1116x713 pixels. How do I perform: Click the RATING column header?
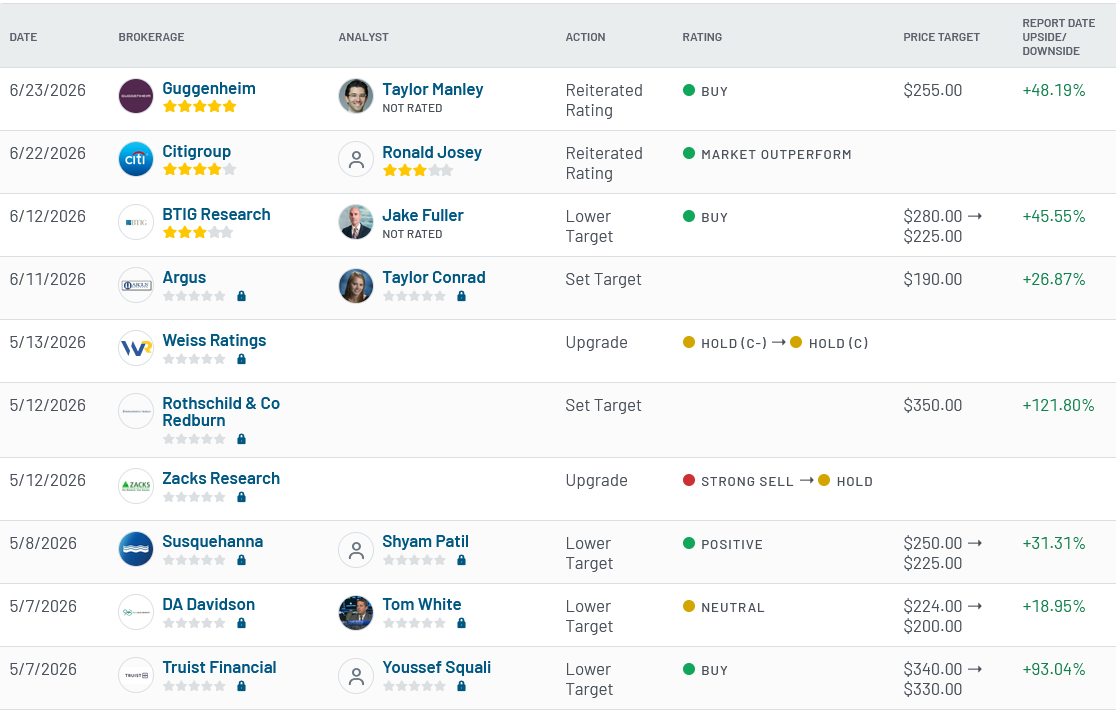702,37
